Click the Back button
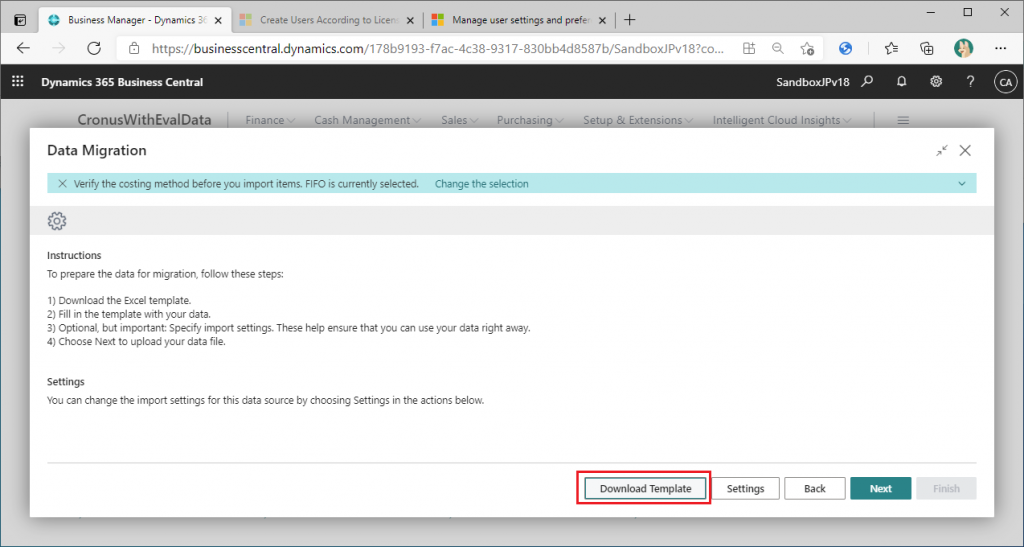This screenshot has height=547, width=1024. [814, 488]
